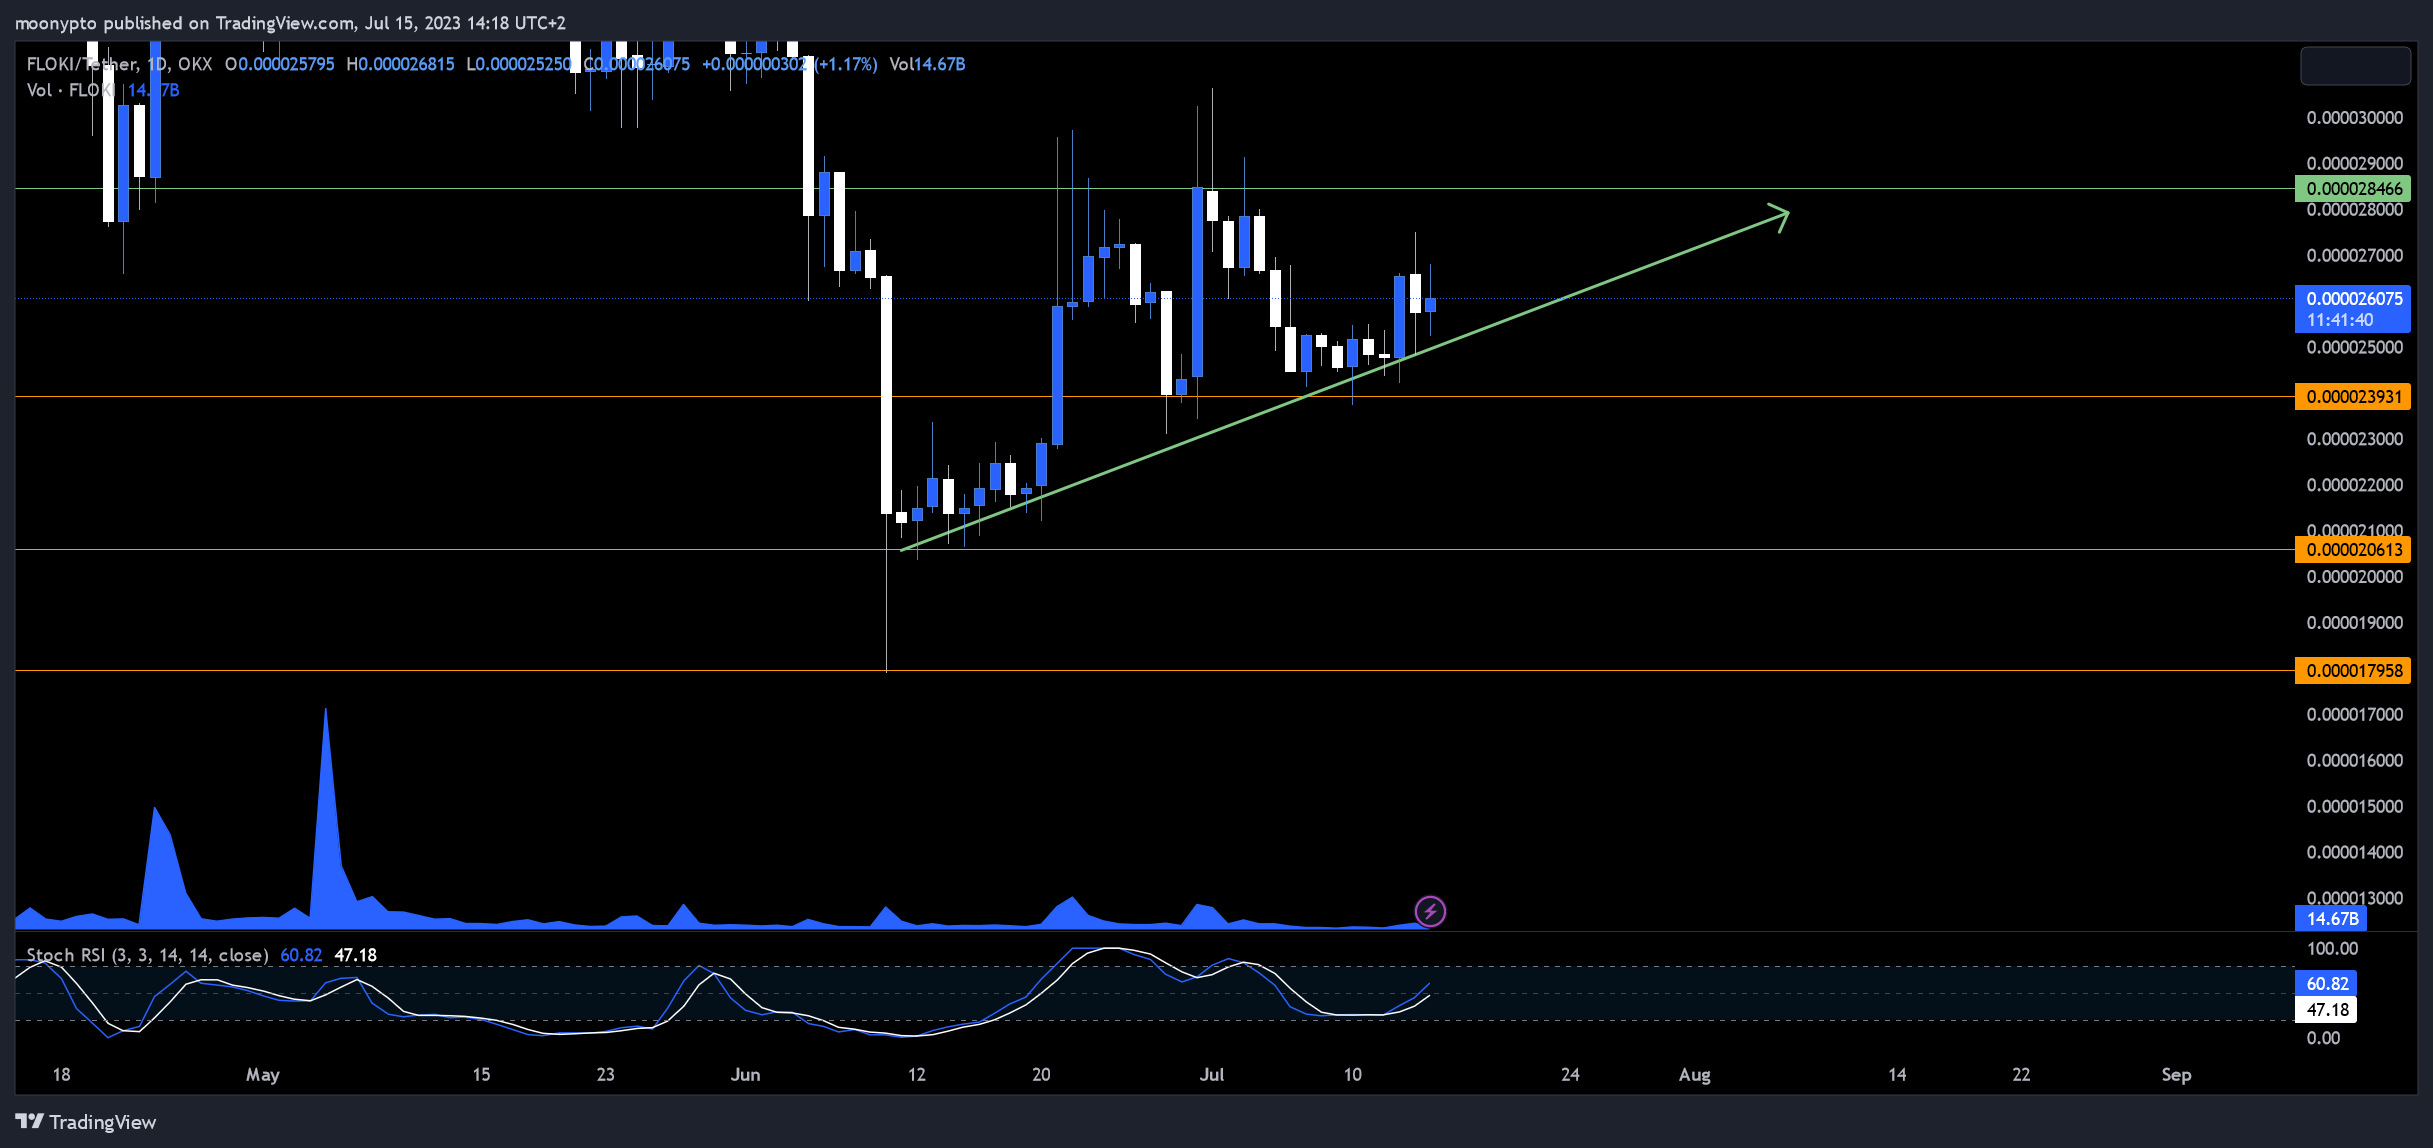Click the percent change (+1.17%) text
2433x1148 pixels.
(x=846, y=64)
